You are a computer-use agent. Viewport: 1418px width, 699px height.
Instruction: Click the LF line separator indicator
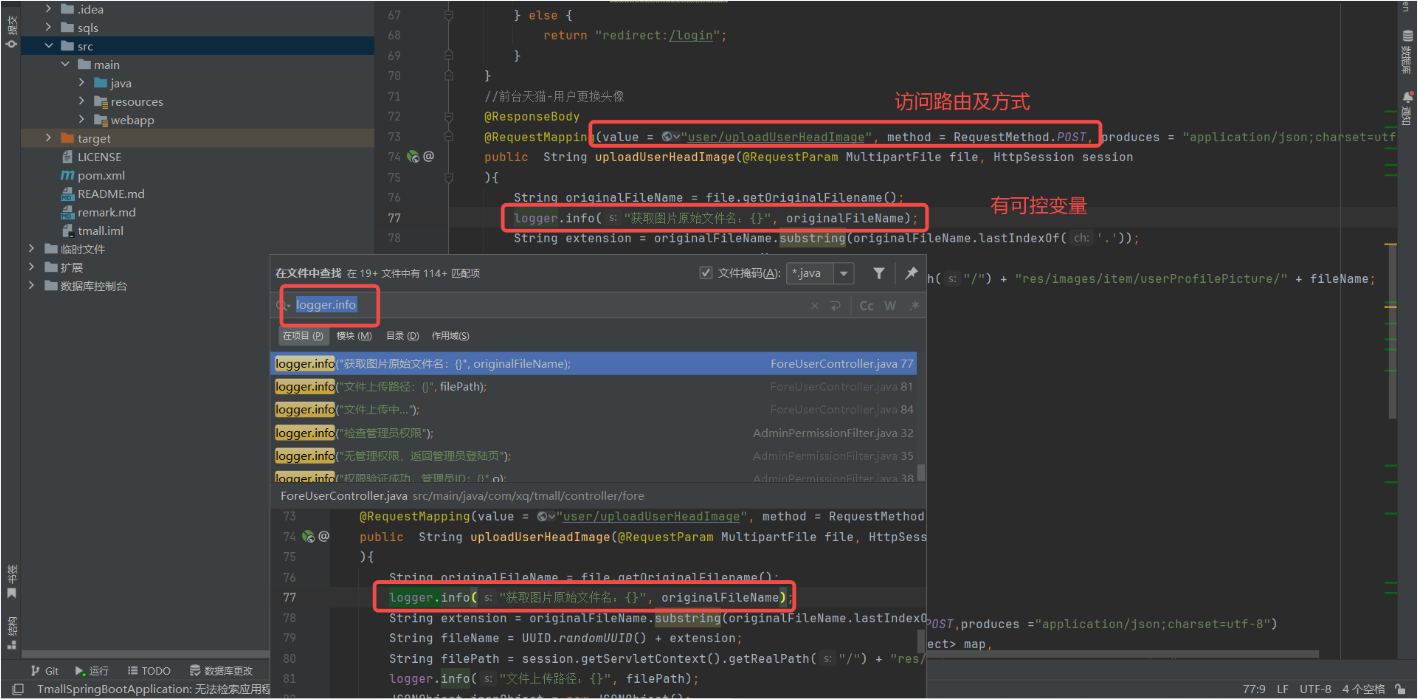point(1282,689)
